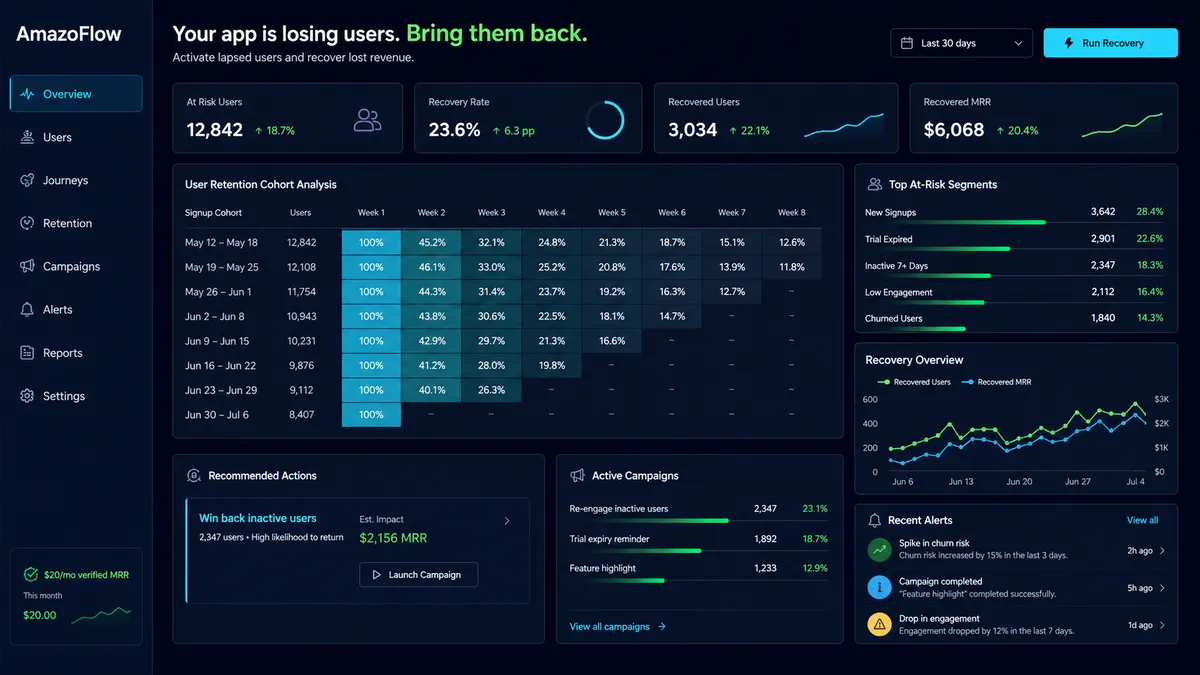
Task: Go to the Users section
Action: (76, 137)
